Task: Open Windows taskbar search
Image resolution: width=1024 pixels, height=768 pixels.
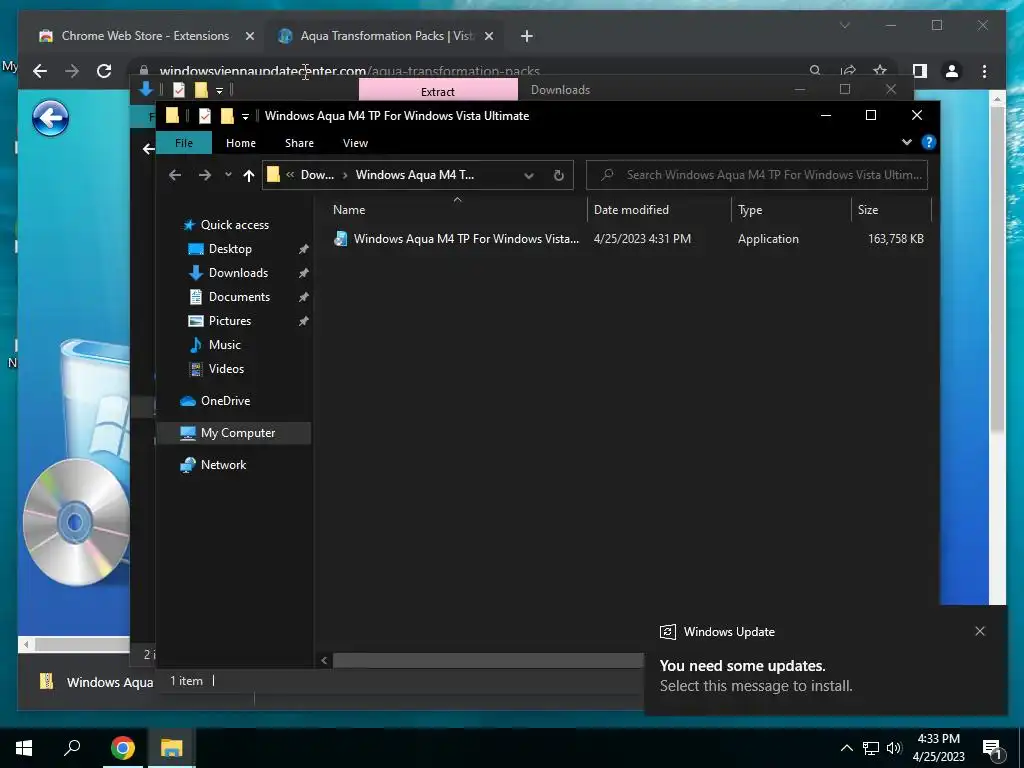Action: [72, 748]
